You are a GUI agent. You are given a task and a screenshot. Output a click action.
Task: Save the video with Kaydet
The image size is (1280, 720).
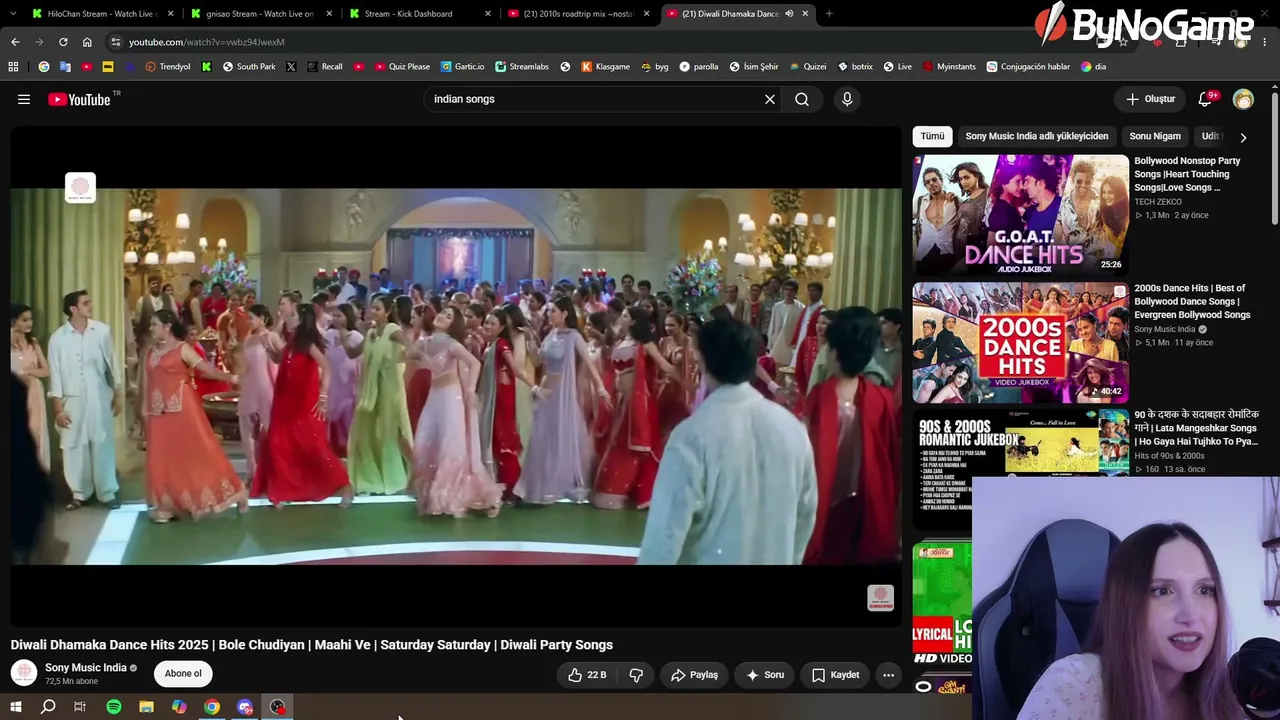tap(835, 675)
